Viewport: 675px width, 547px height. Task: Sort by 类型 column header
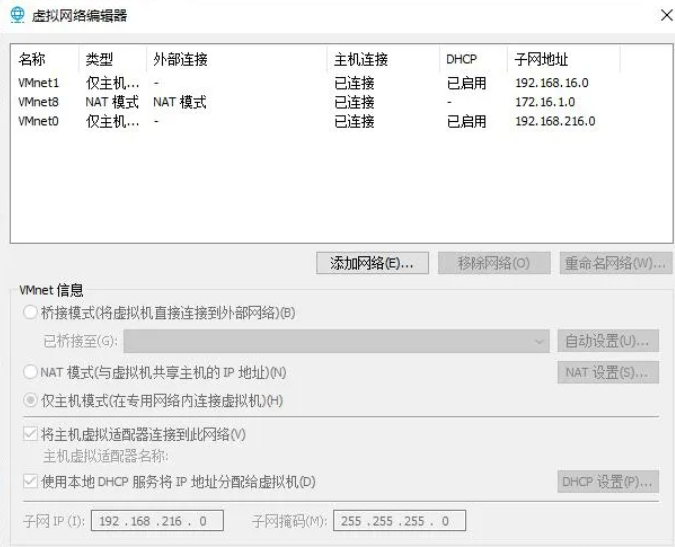click(x=113, y=59)
